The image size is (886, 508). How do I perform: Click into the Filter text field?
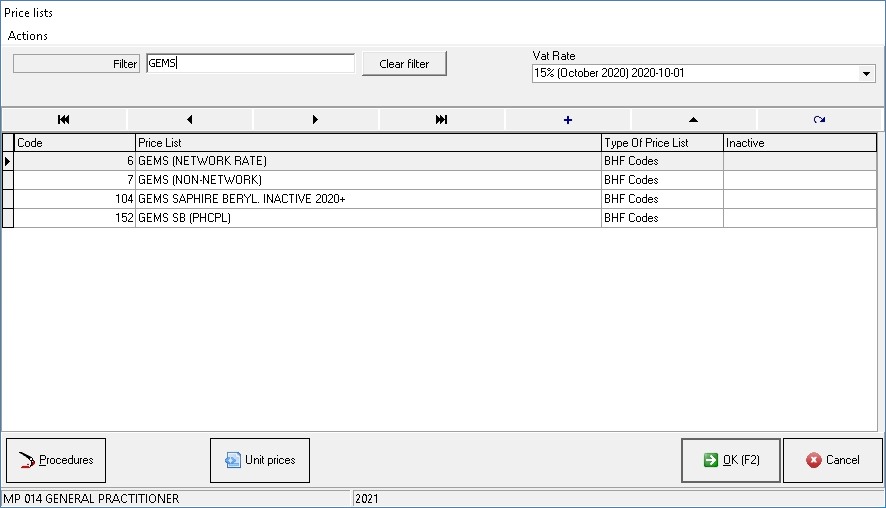pos(250,64)
